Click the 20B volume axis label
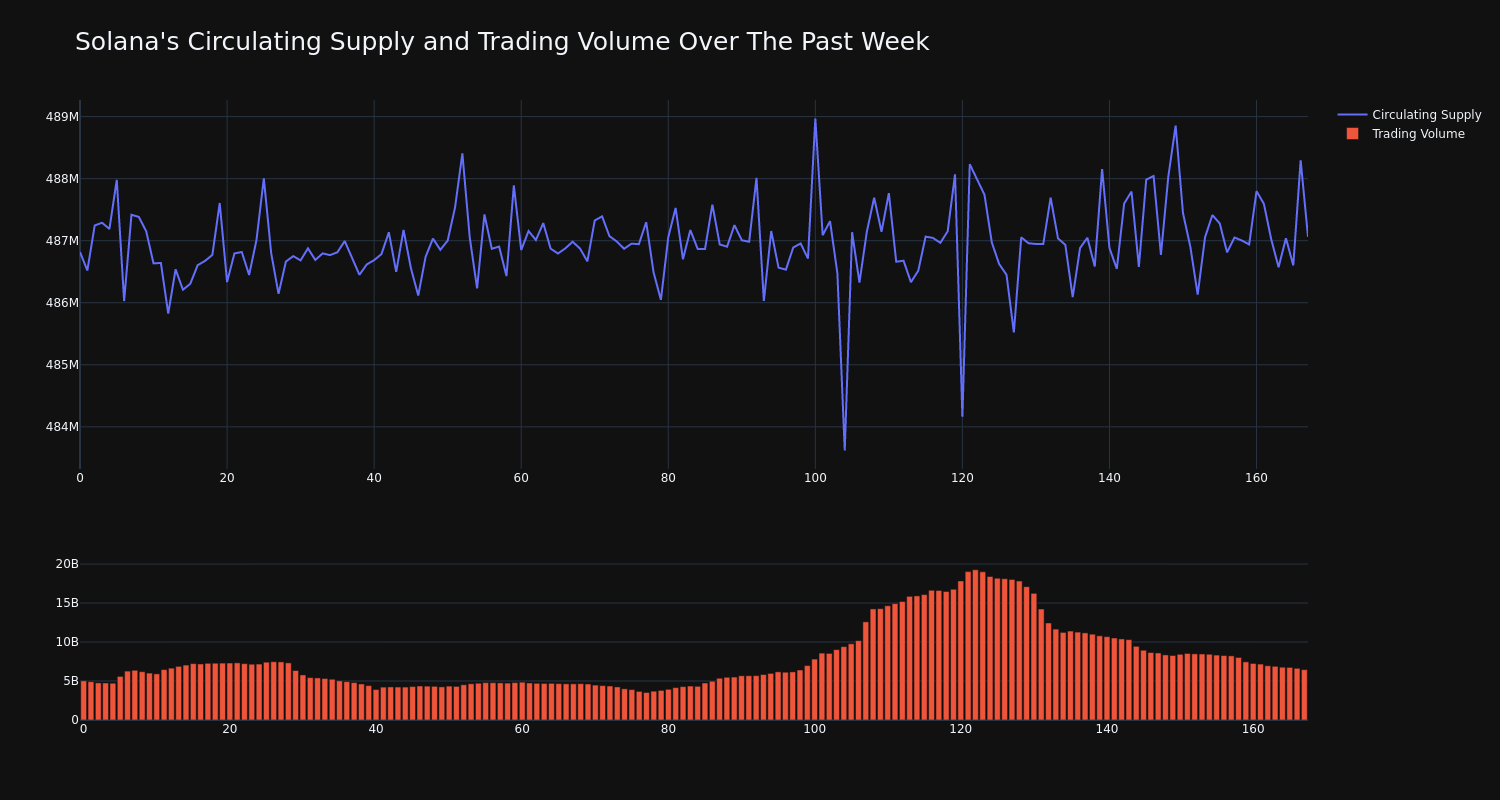This screenshot has width=1500, height=800. pyautogui.click(x=67, y=564)
